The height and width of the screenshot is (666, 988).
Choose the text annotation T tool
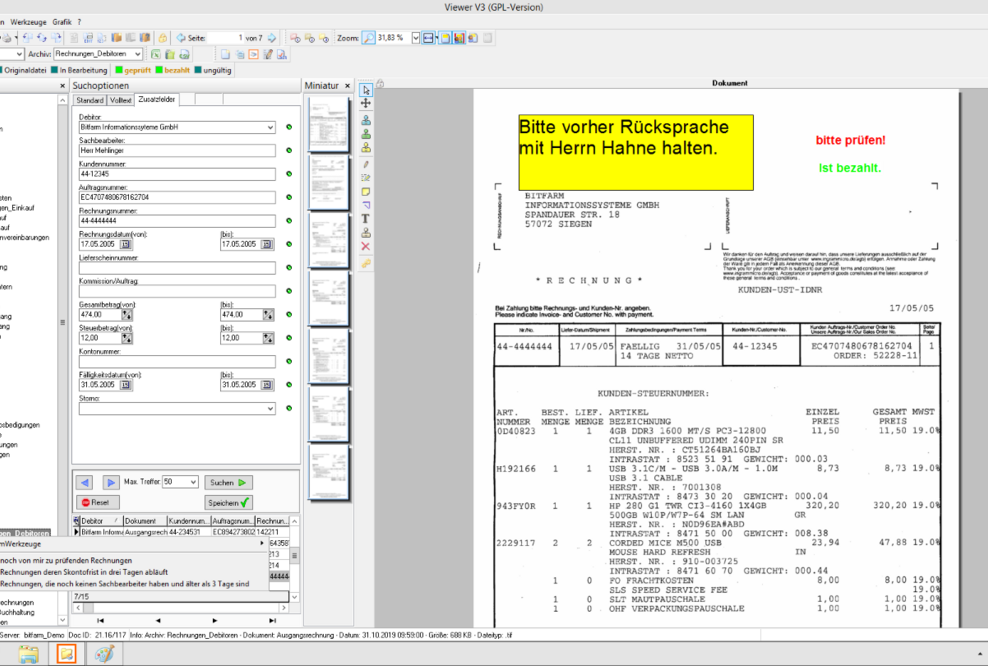(366, 218)
